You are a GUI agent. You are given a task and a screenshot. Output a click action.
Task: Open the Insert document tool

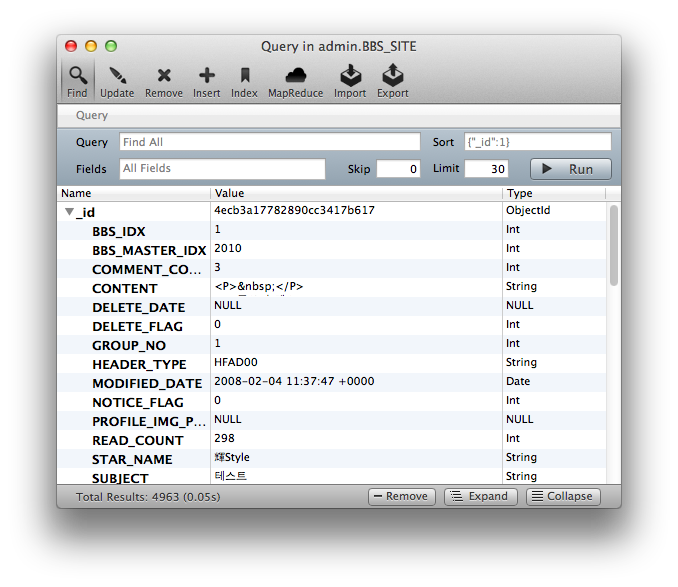[x=207, y=82]
